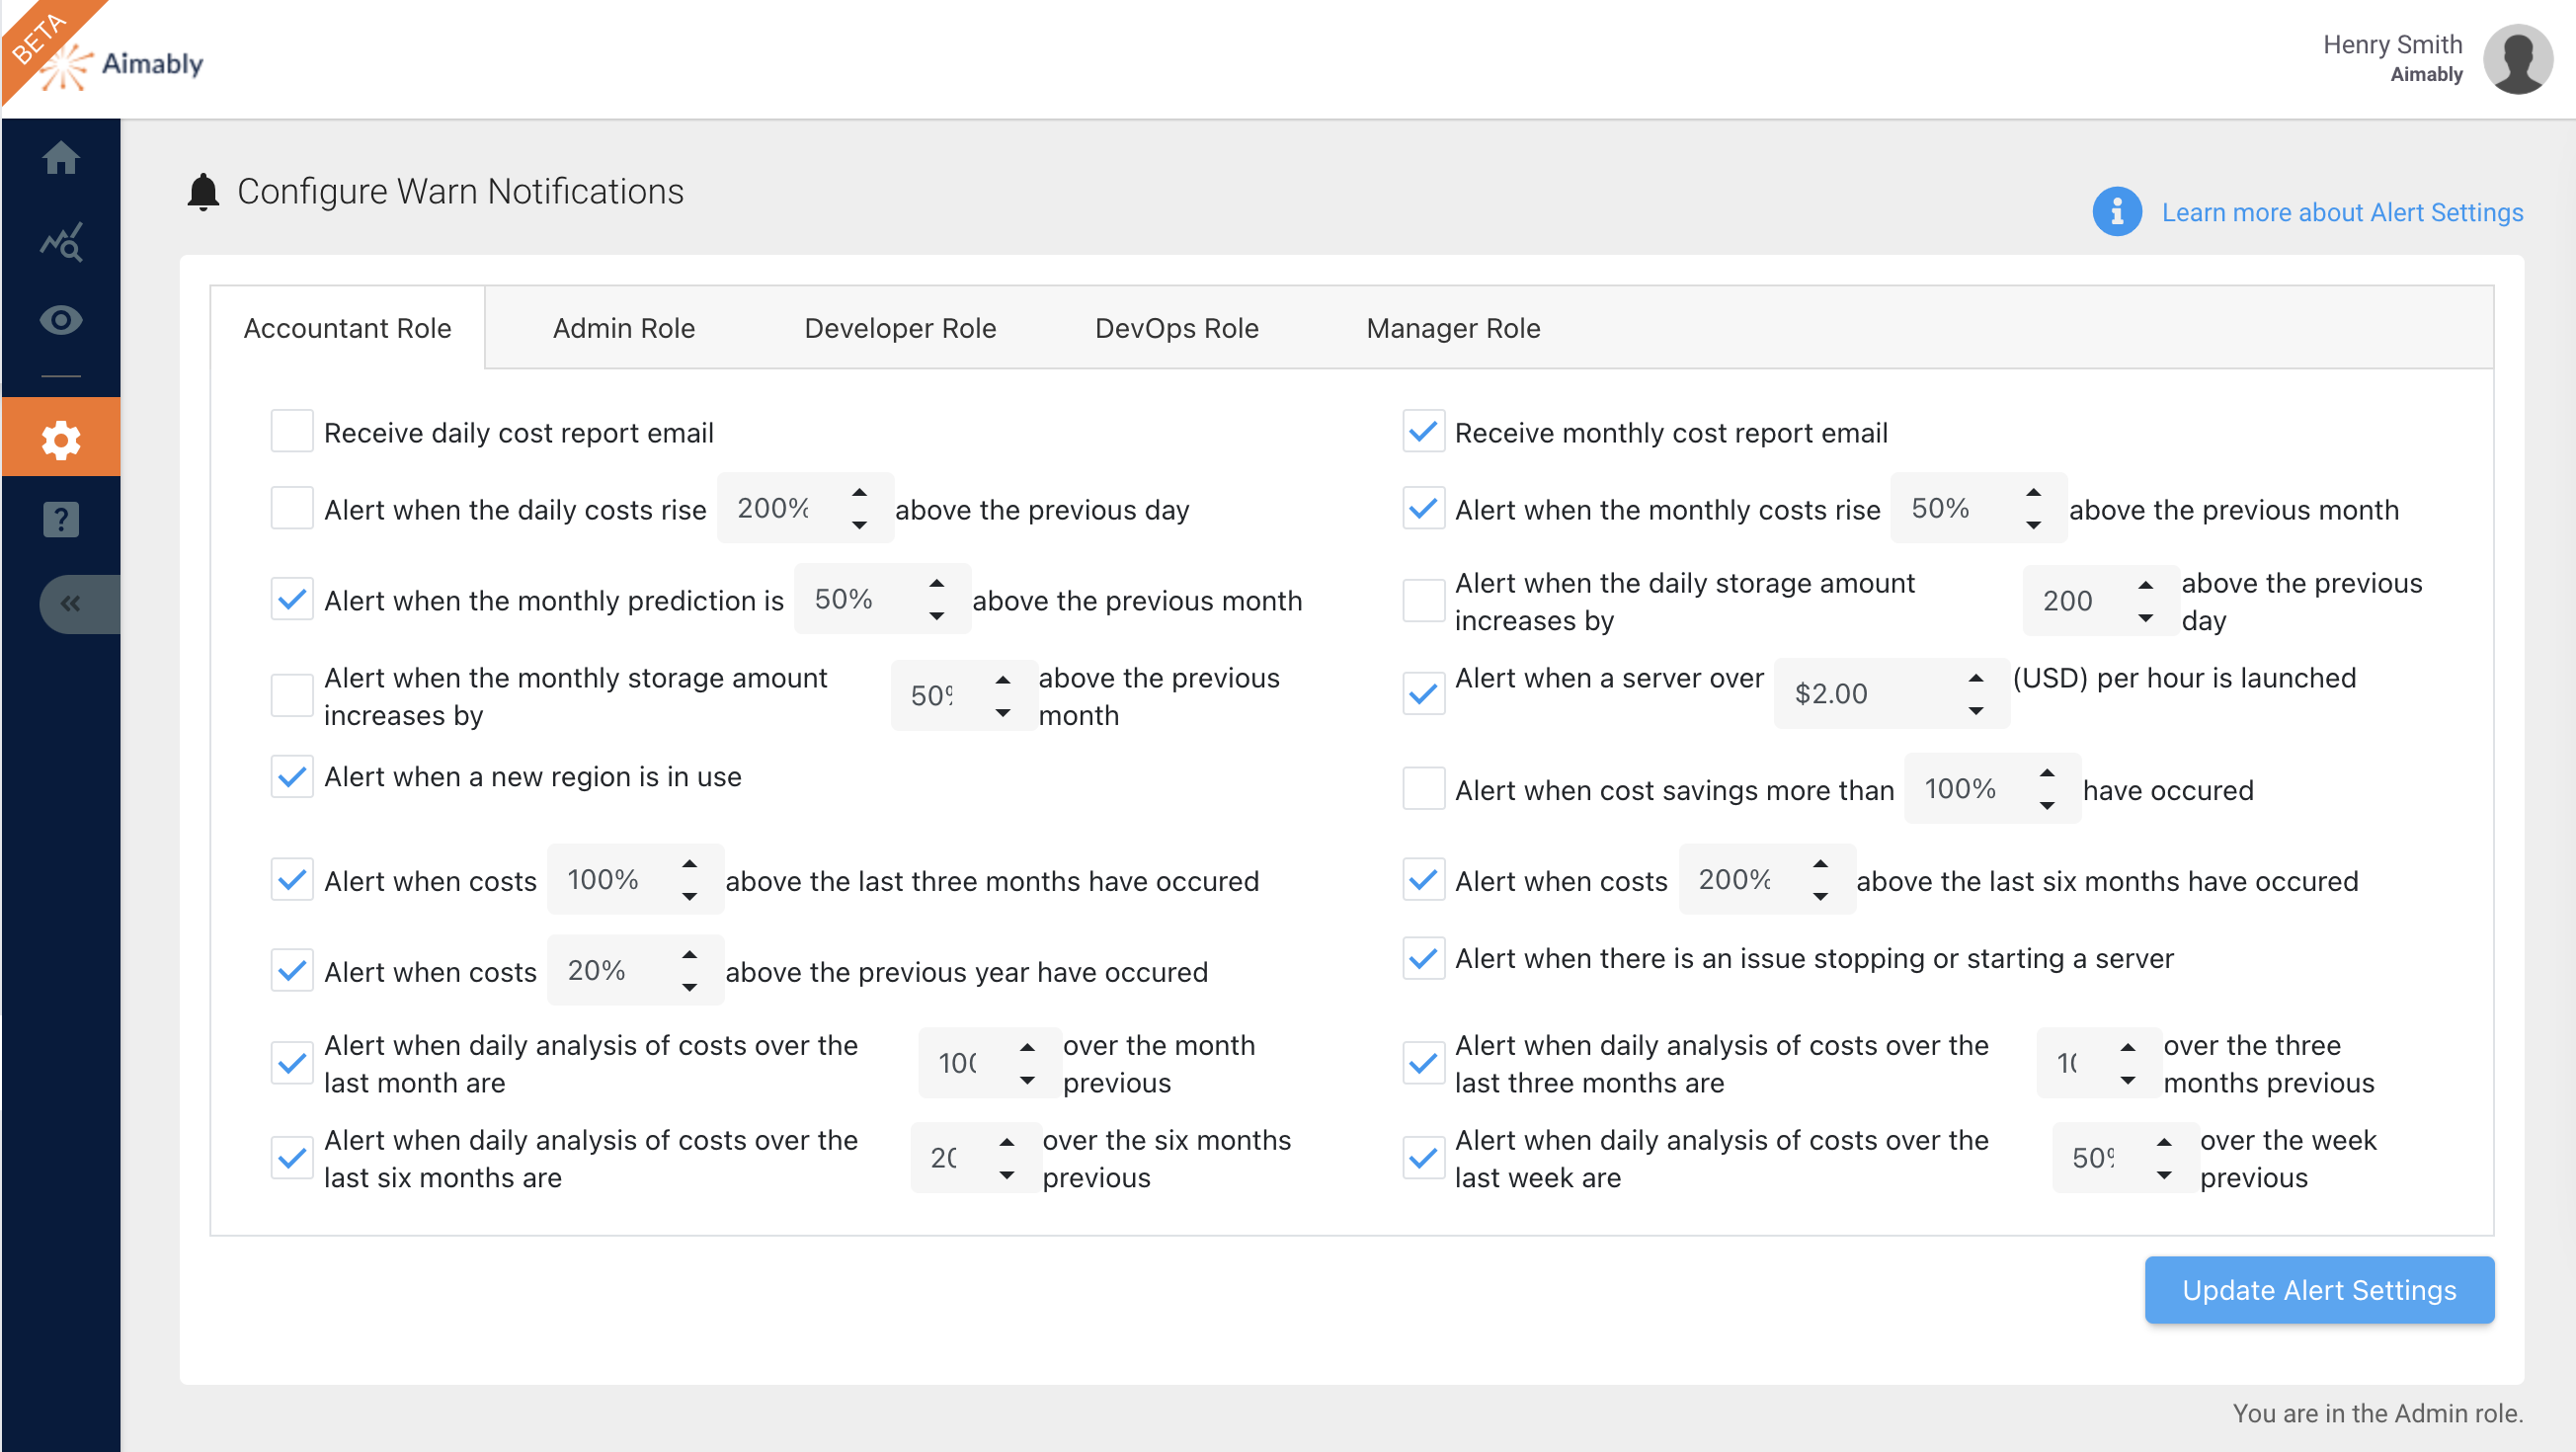Edit last month analysis percentage field
The width and height of the screenshot is (2576, 1452).
pos(988,1063)
